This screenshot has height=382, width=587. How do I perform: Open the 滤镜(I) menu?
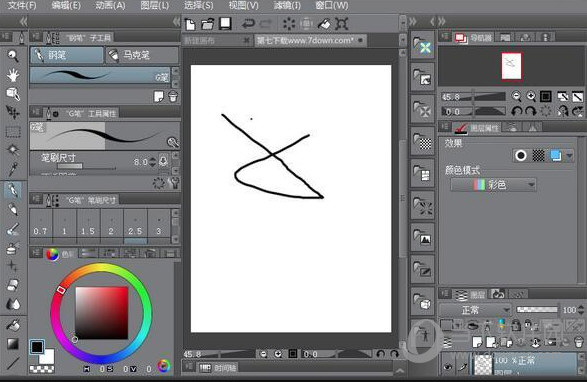click(287, 5)
